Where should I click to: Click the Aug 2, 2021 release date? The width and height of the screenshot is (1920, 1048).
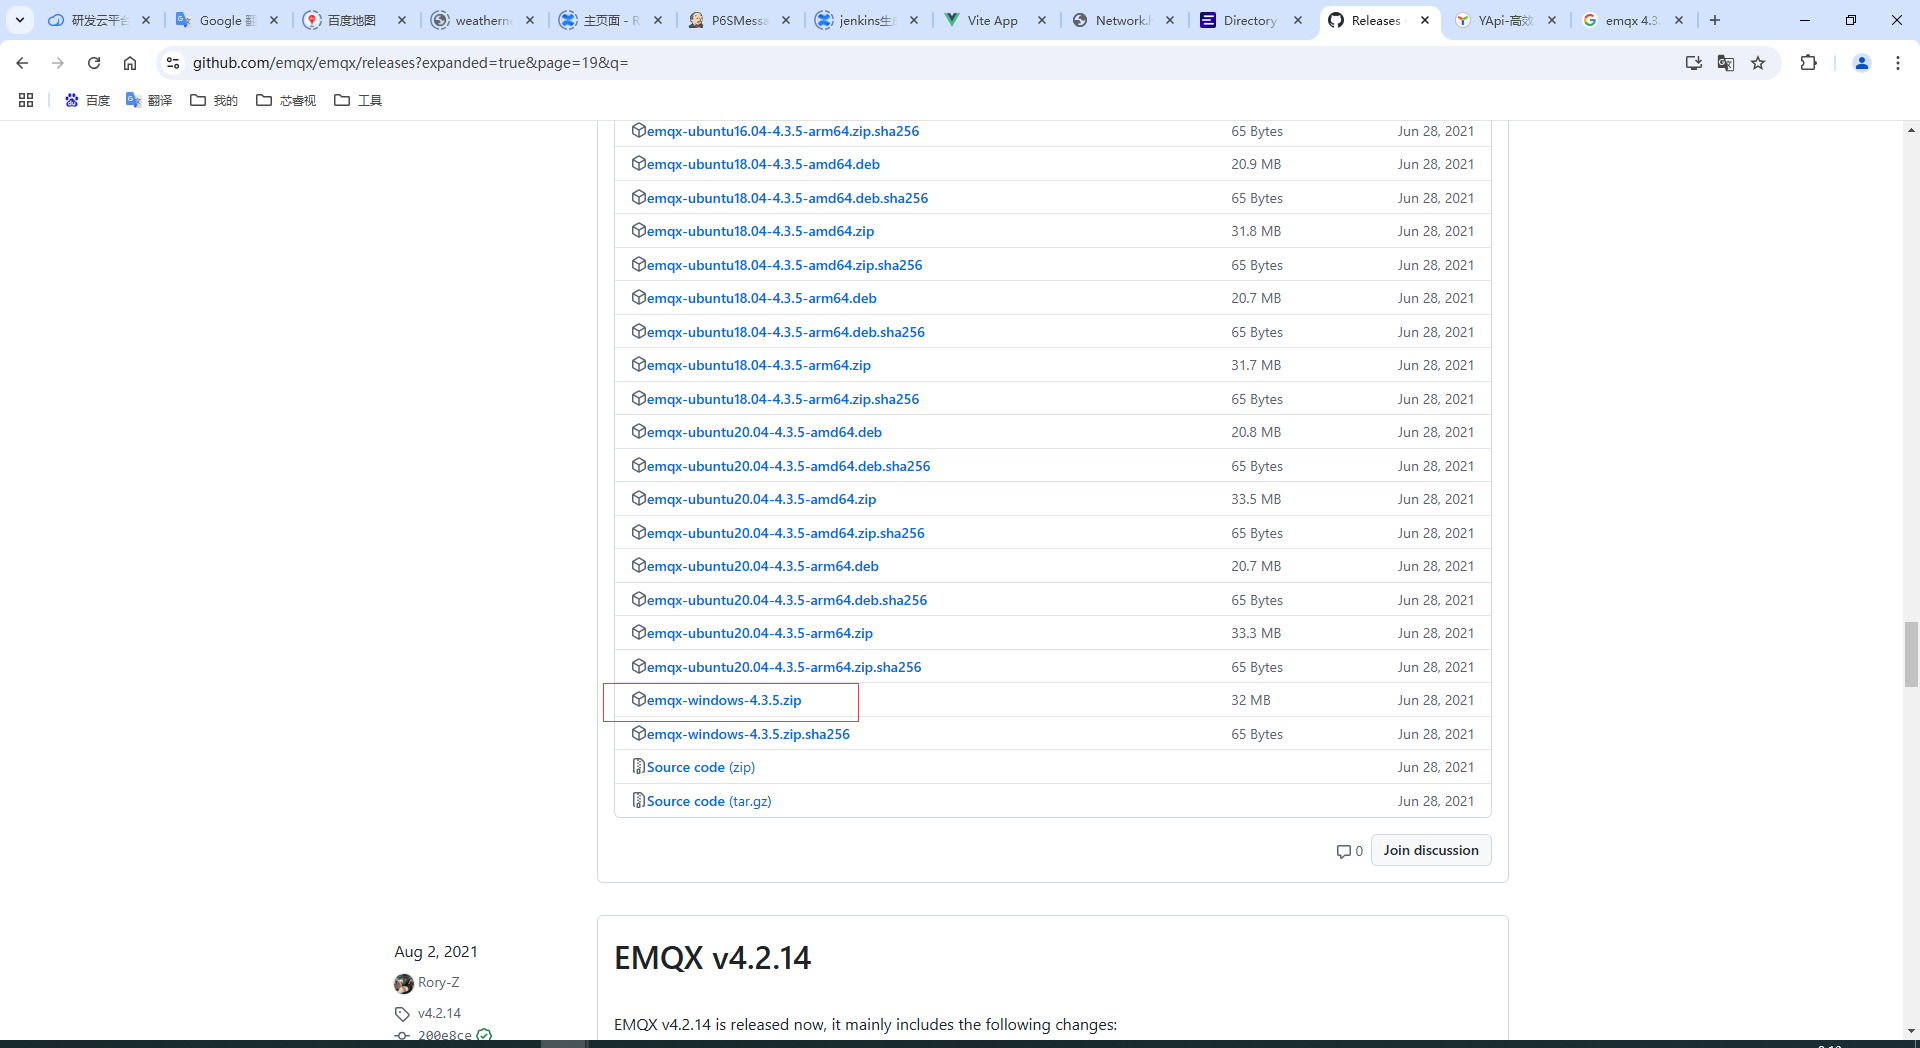tap(436, 951)
